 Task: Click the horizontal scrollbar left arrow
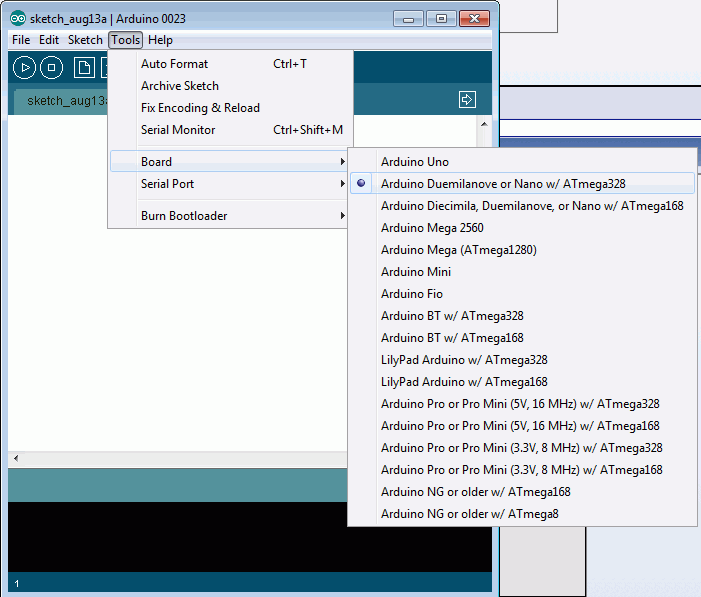(x=15, y=457)
